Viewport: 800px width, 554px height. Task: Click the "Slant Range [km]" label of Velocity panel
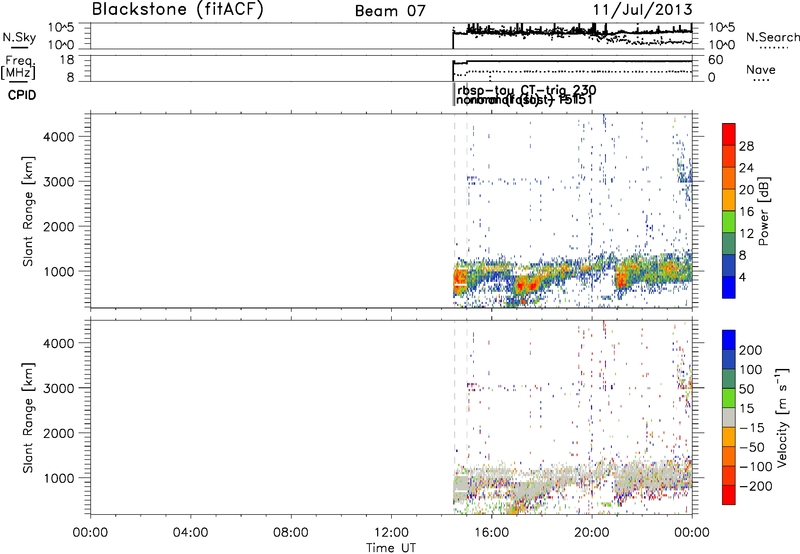[28, 418]
